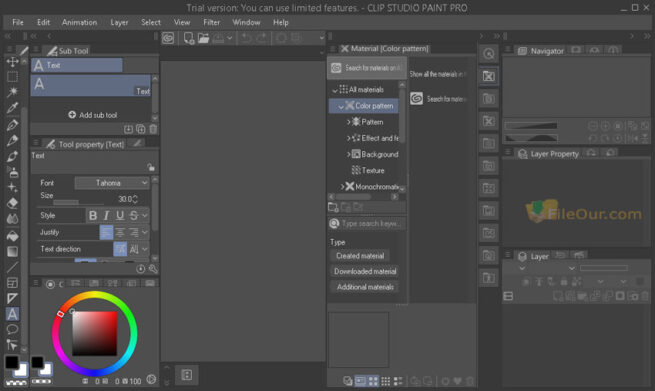The height and width of the screenshot is (391, 655).
Task: Open the Style options dropdown arrow
Action: tap(145, 216)
